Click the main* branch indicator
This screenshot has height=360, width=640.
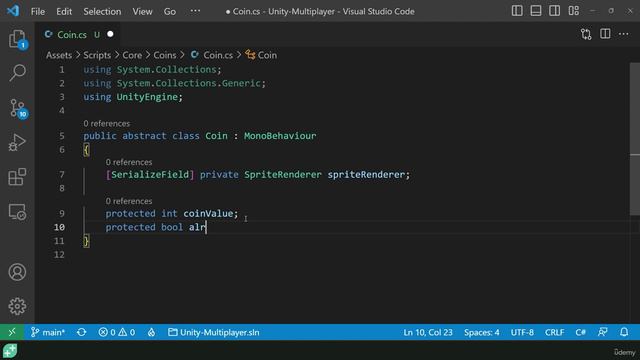[x=48, y=332]
